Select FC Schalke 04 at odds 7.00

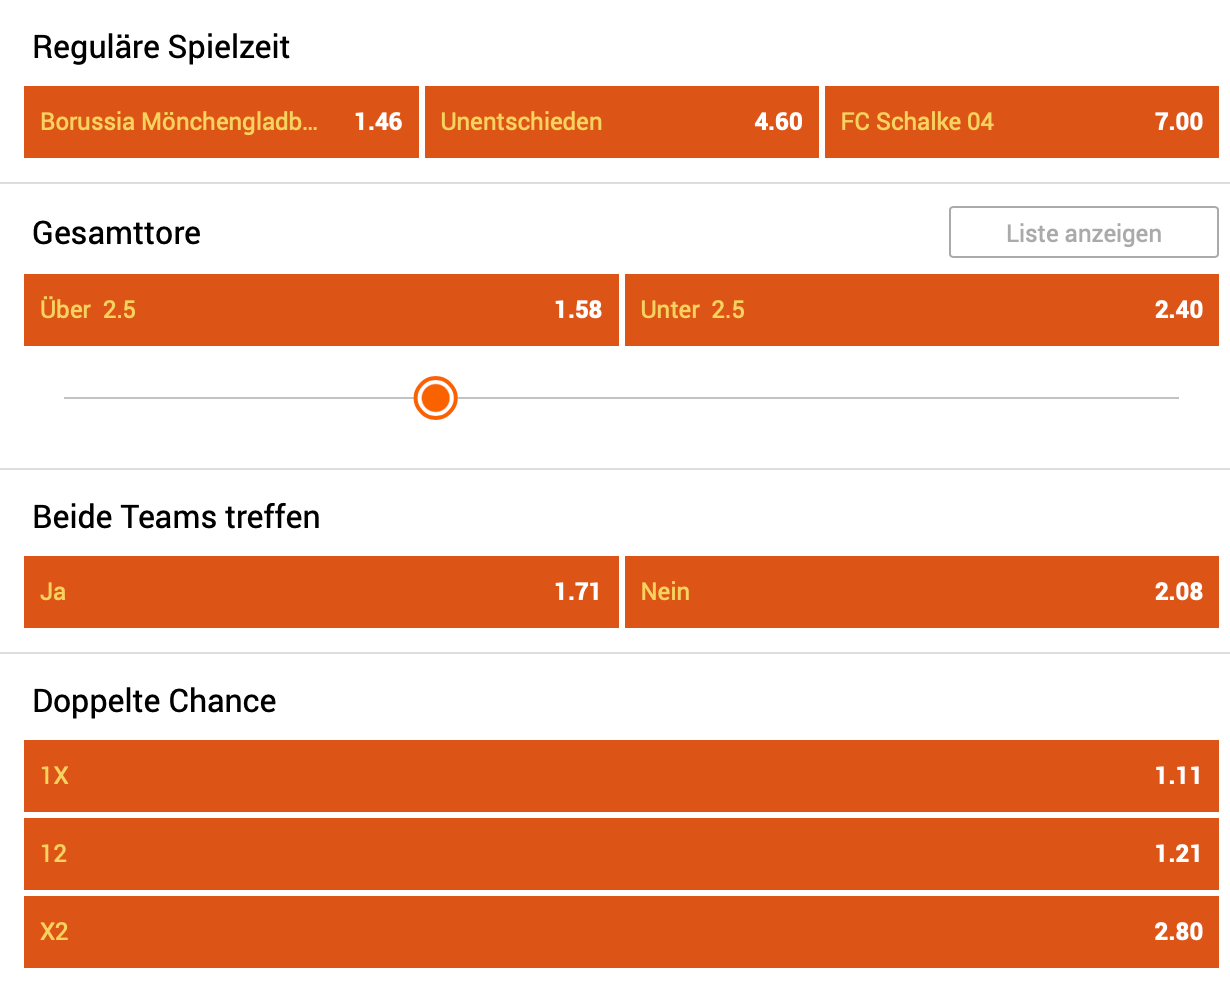(1020, 122)
